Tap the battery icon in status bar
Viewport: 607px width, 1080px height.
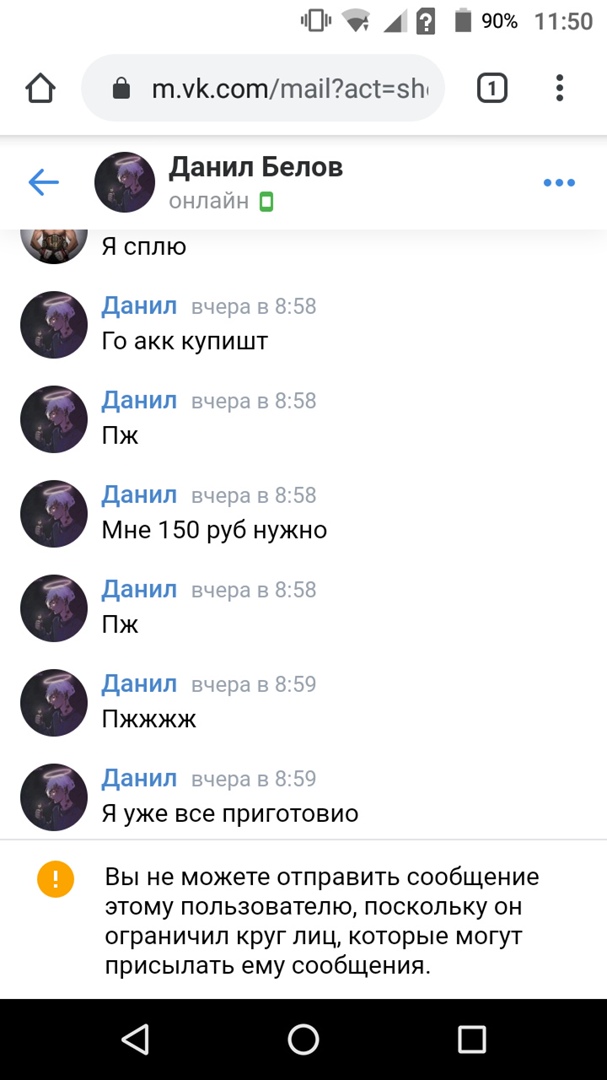point(462,21)
